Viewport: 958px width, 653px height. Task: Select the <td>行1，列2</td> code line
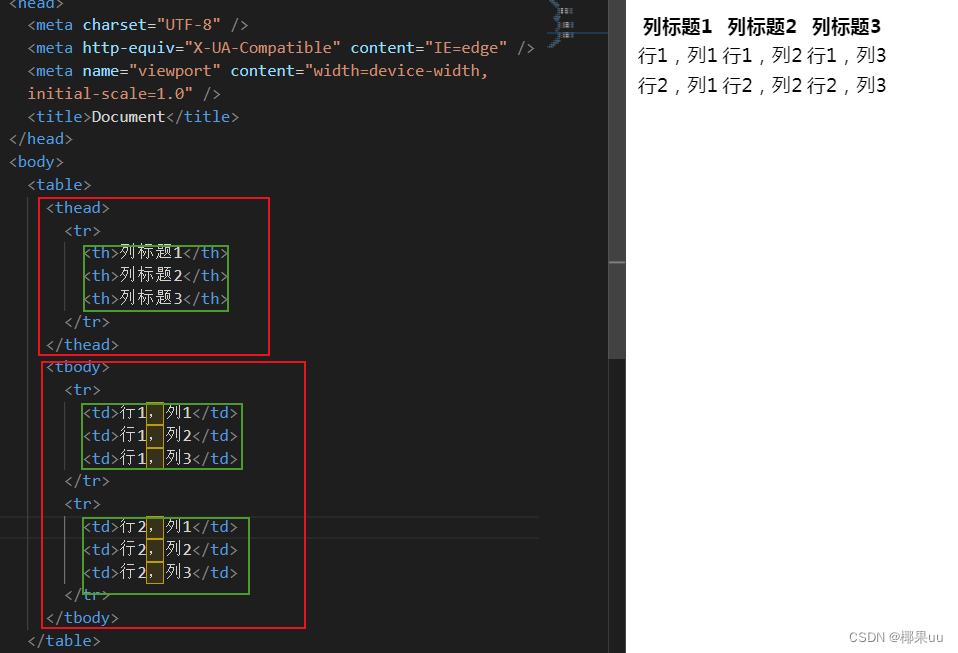click(x=160, y=436)
